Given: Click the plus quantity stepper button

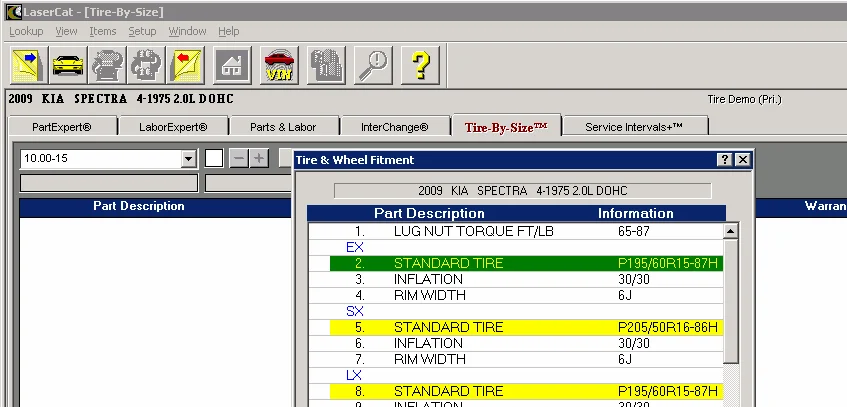Looking at the screenshot, I should click(259, 158).
